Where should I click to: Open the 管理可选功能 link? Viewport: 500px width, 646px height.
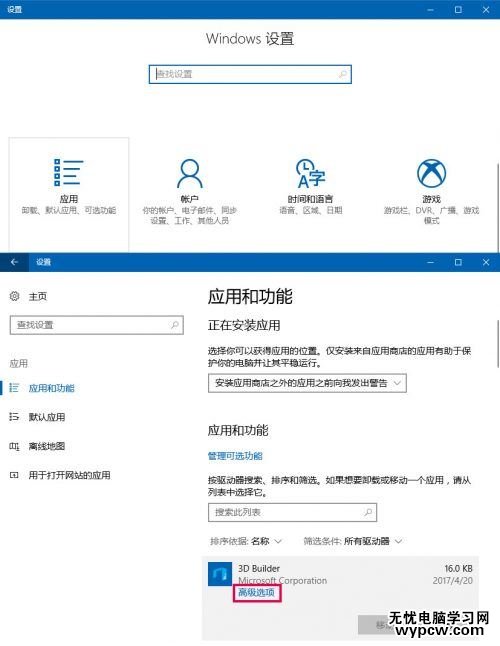tap(235, 456)
